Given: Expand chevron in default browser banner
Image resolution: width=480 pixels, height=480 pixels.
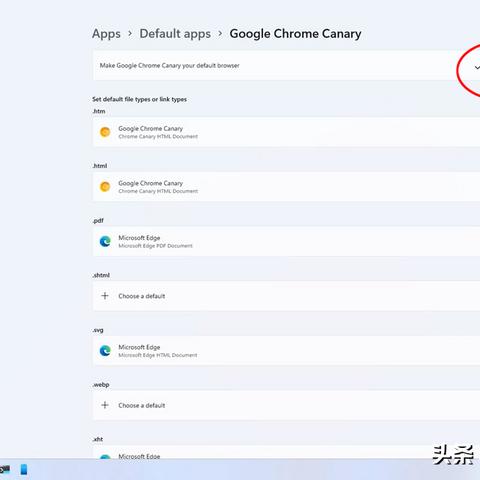Looking at the screenshot, I should coord(477,68).
